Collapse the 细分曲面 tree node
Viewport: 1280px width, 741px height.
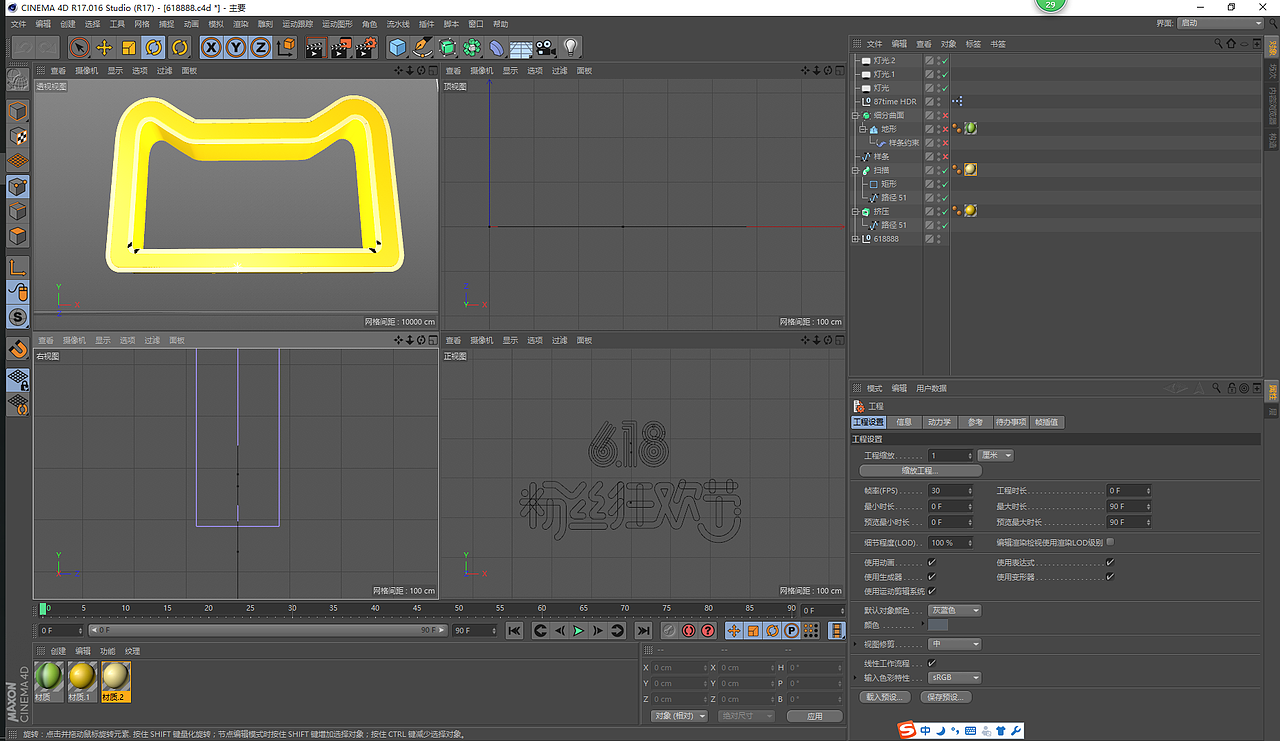tap(855, 116)
